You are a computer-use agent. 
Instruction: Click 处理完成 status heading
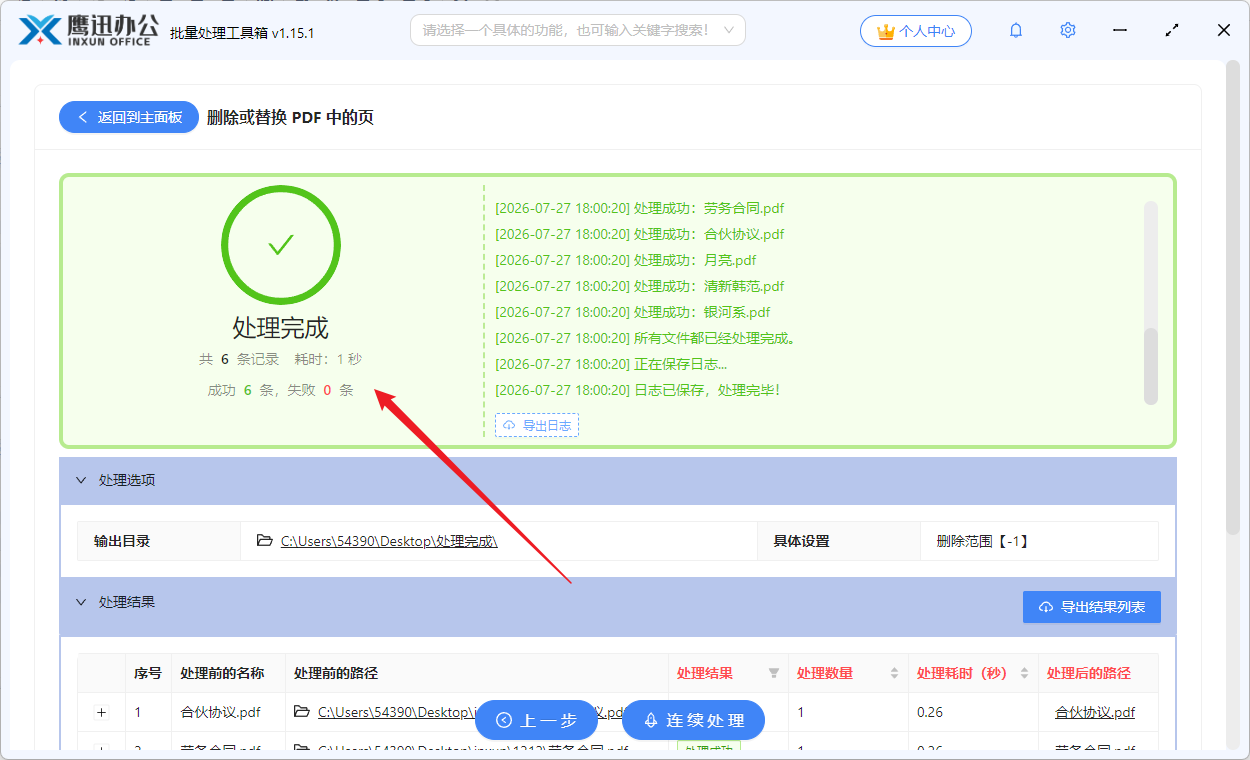click(281, 328)
